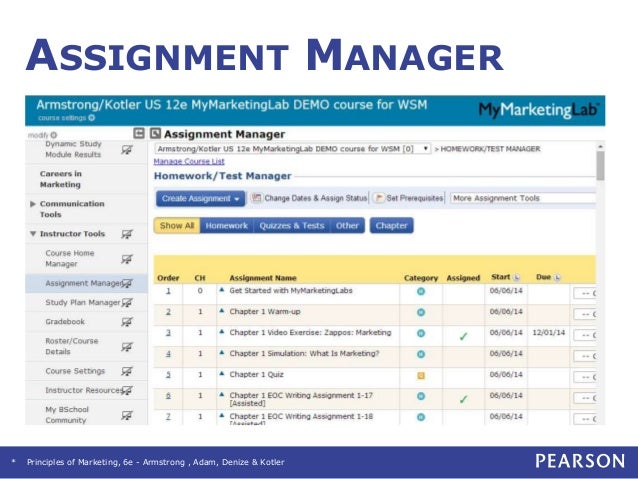Collapse the left navigation panel icon
The image size is (638, 479).
tap(139, 133)
